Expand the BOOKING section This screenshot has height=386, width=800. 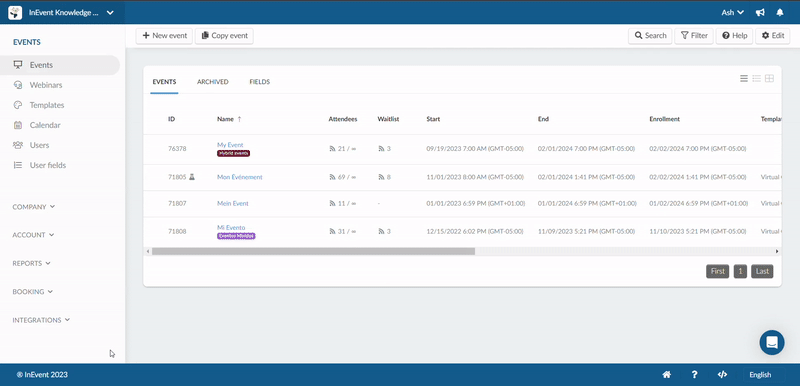[x=33, y=292]
